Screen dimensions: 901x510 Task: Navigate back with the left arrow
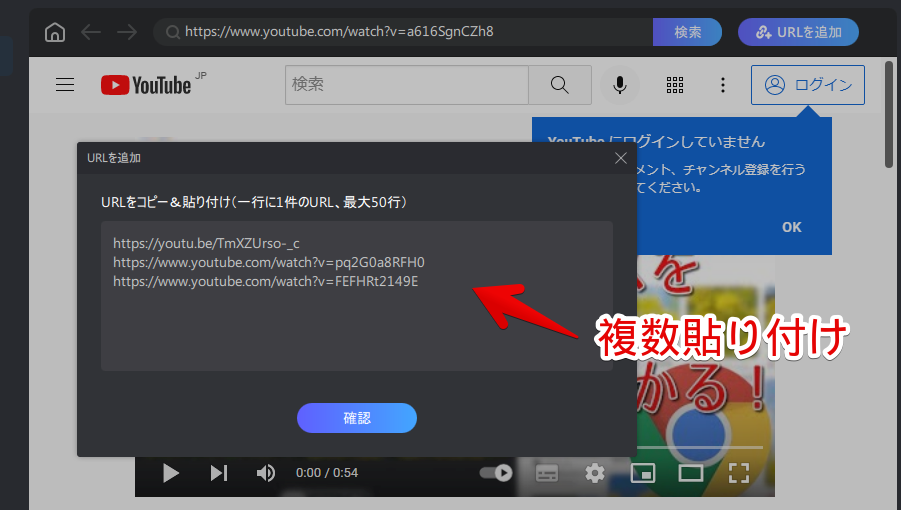click(x=91, y=32)
